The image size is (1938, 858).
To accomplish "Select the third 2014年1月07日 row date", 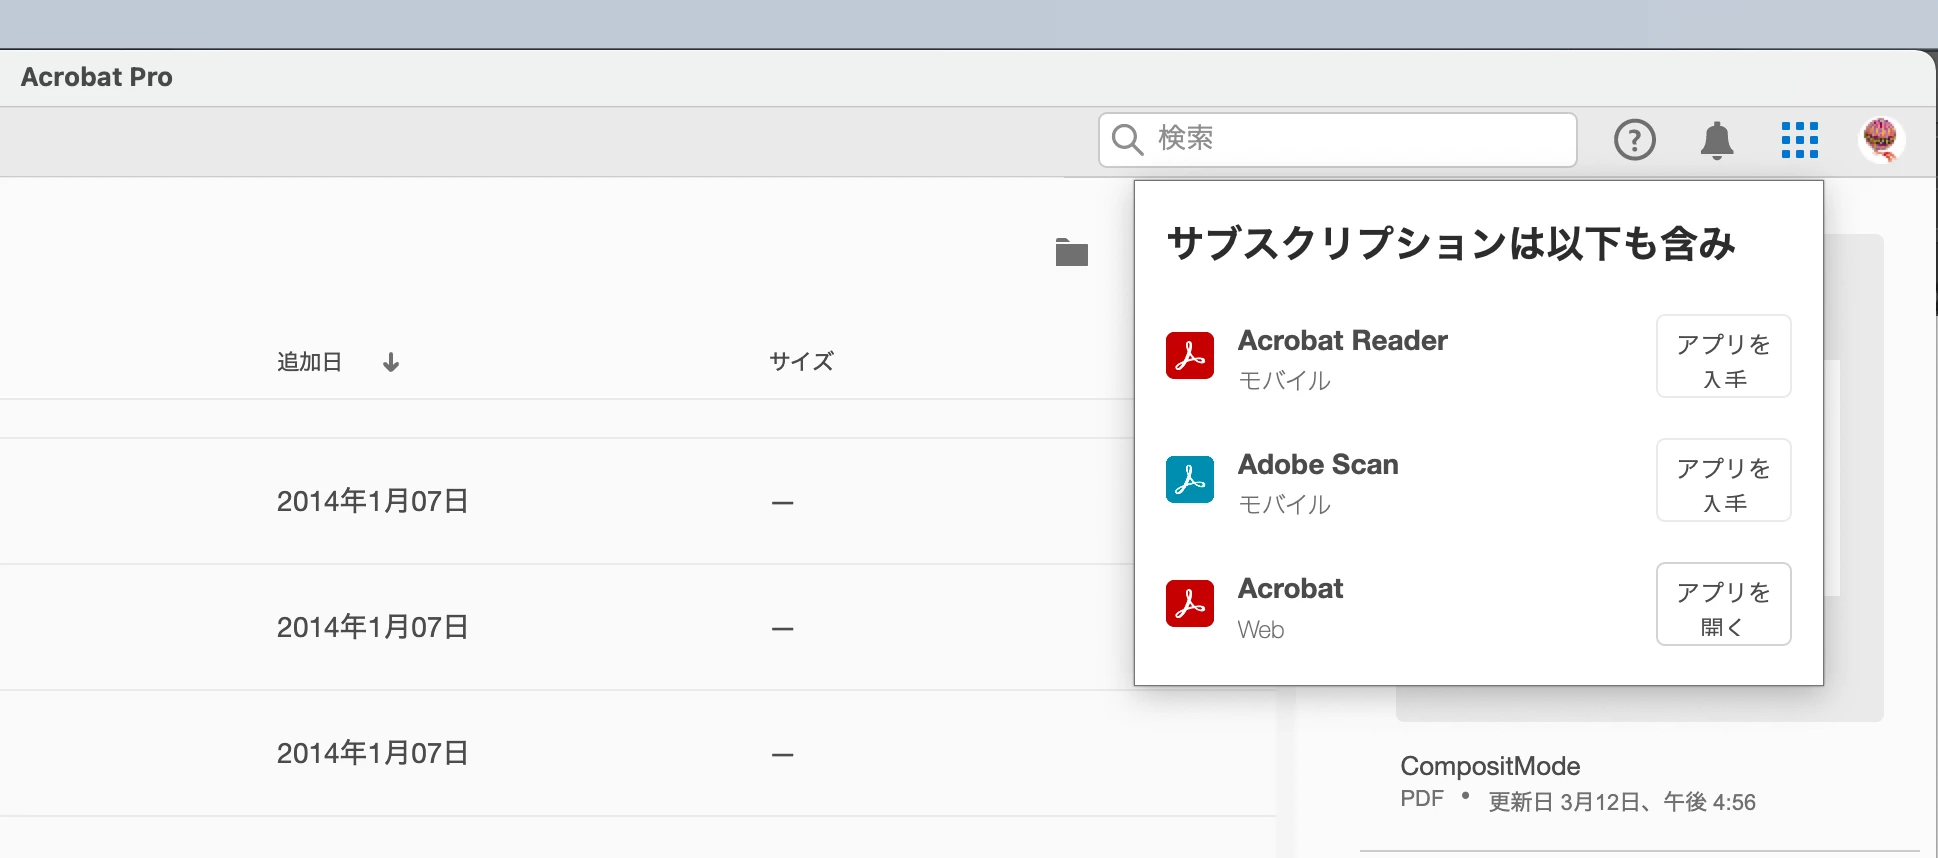I will (372, 753).
